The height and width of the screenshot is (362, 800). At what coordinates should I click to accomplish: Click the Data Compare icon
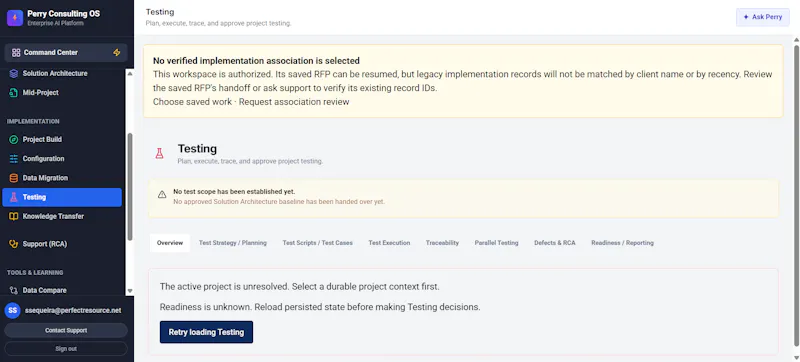click(14, 290)
